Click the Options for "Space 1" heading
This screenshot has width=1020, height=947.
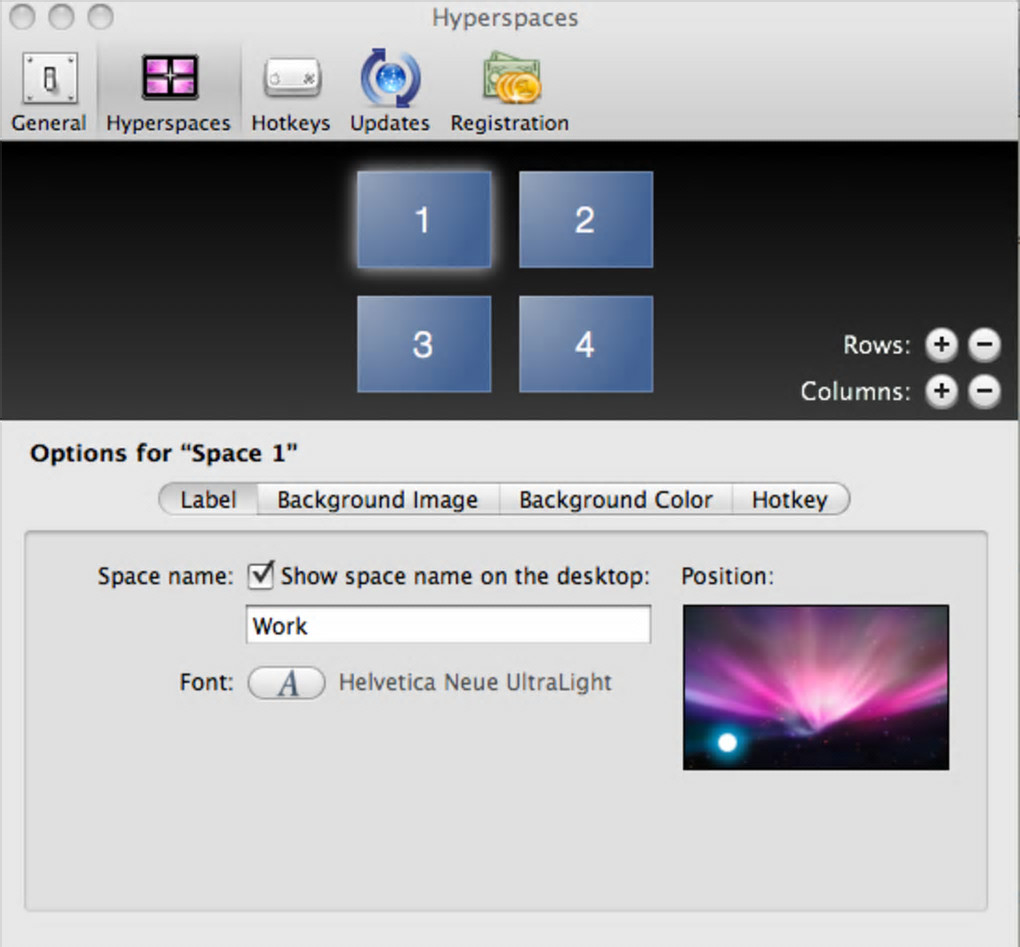pos(164,453)
